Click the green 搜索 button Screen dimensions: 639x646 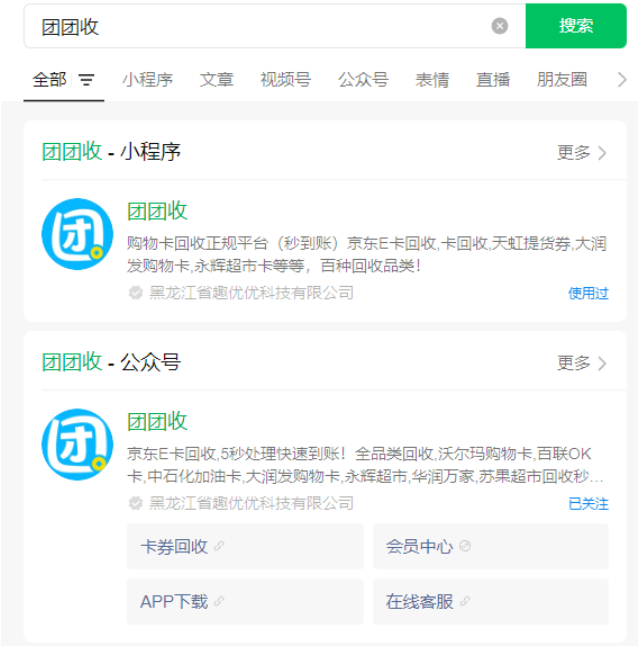(x=575, y=26)
